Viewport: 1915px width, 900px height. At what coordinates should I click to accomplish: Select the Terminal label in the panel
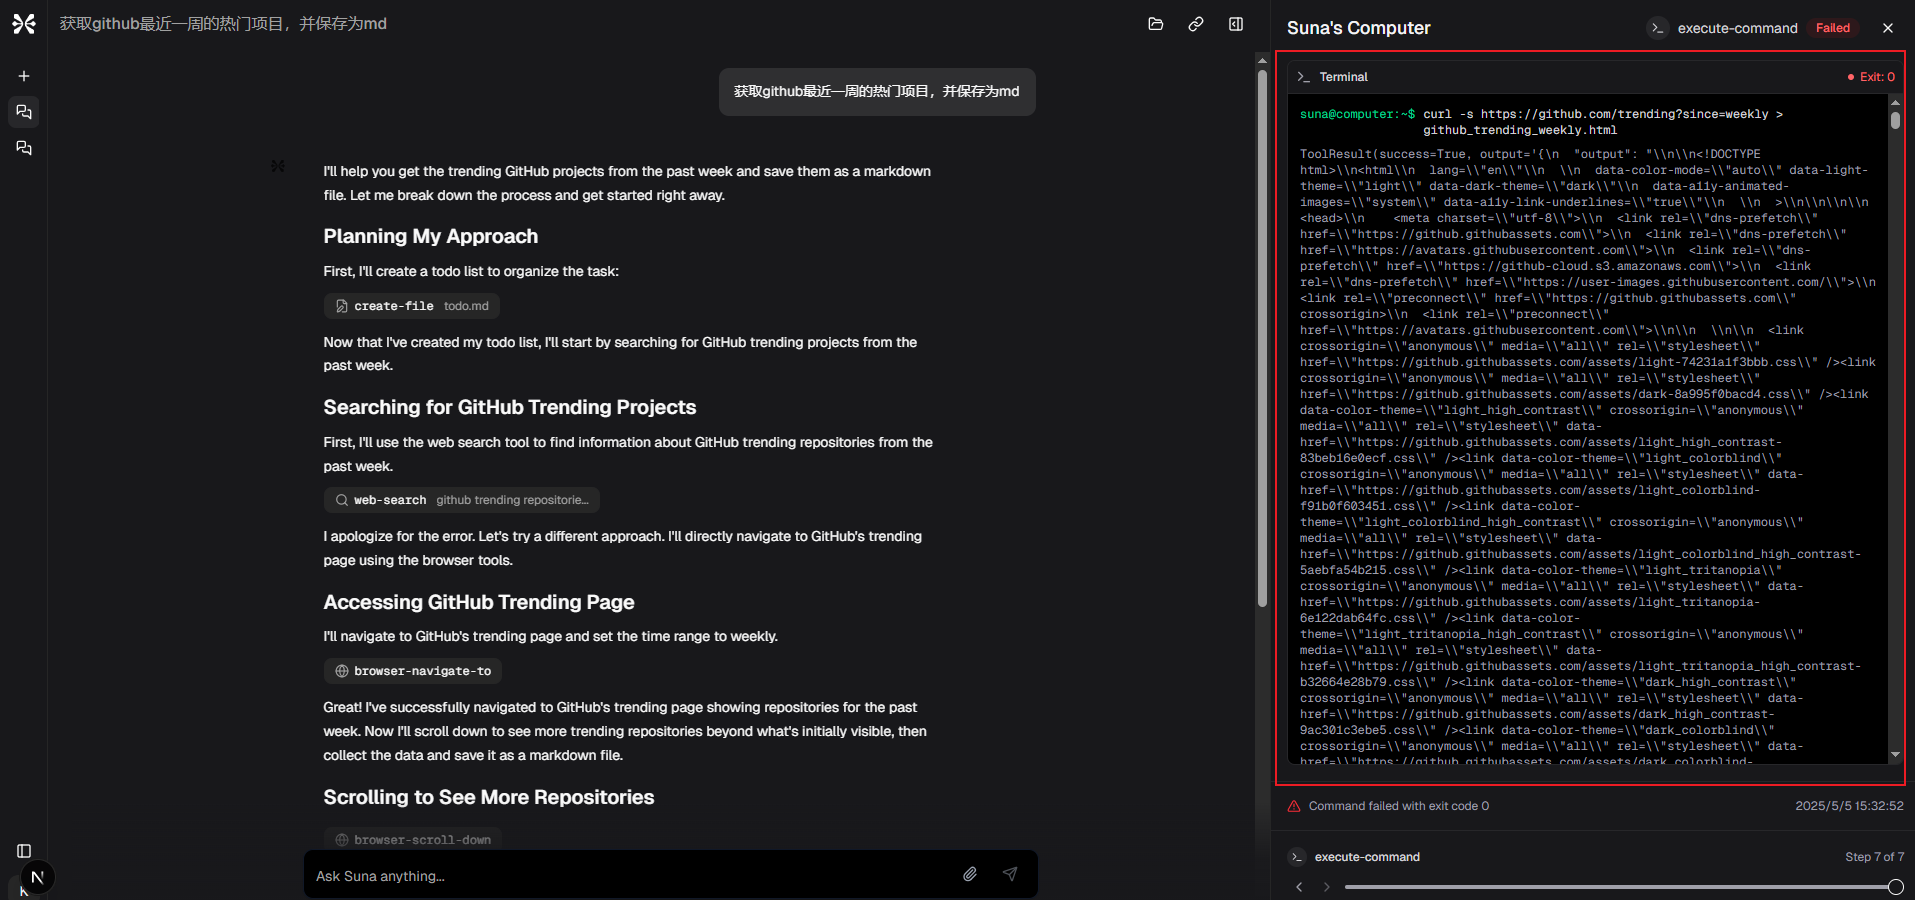click(x=1343, y=77)
